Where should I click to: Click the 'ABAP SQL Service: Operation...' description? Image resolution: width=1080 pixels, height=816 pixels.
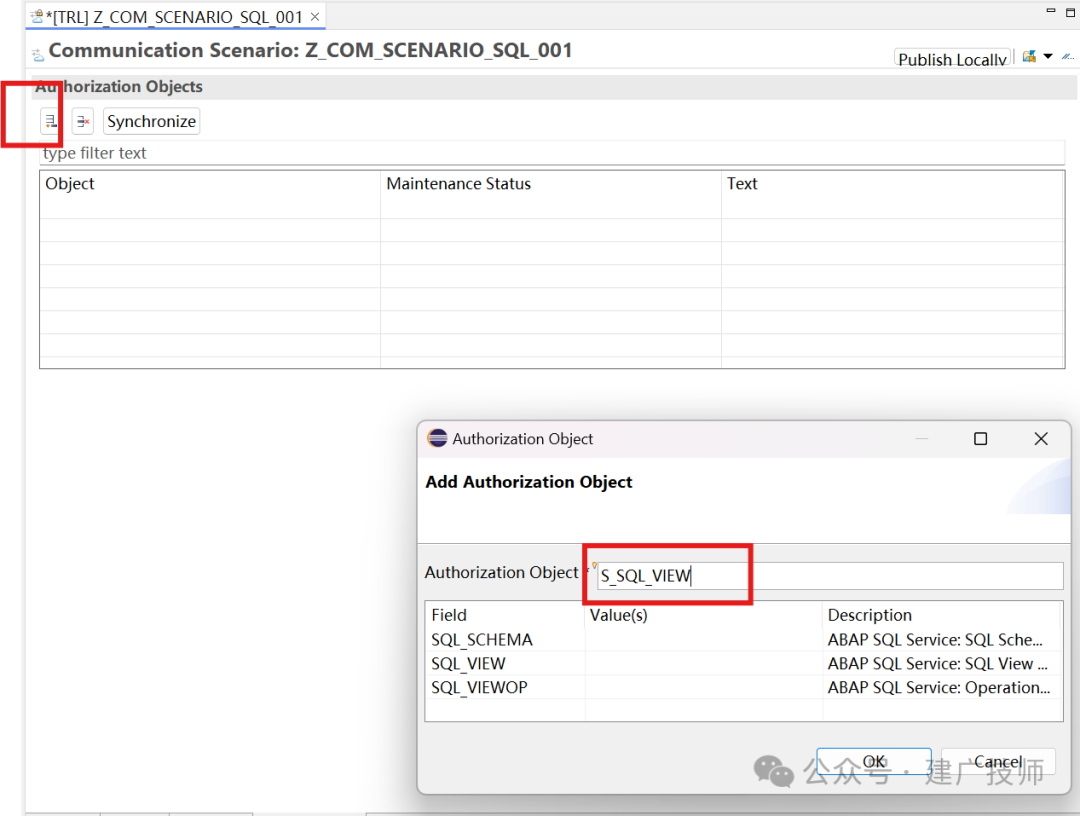click(939, 687)
